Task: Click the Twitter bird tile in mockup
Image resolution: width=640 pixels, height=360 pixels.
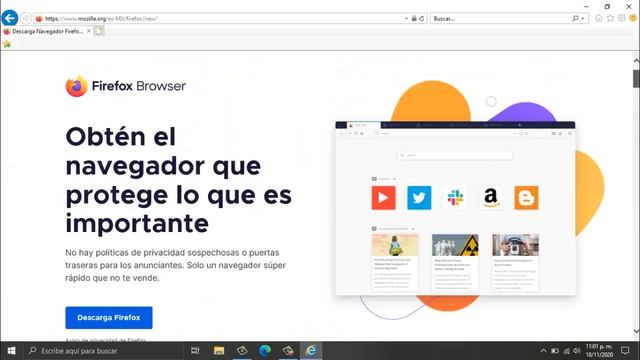Action: [419, 198]
